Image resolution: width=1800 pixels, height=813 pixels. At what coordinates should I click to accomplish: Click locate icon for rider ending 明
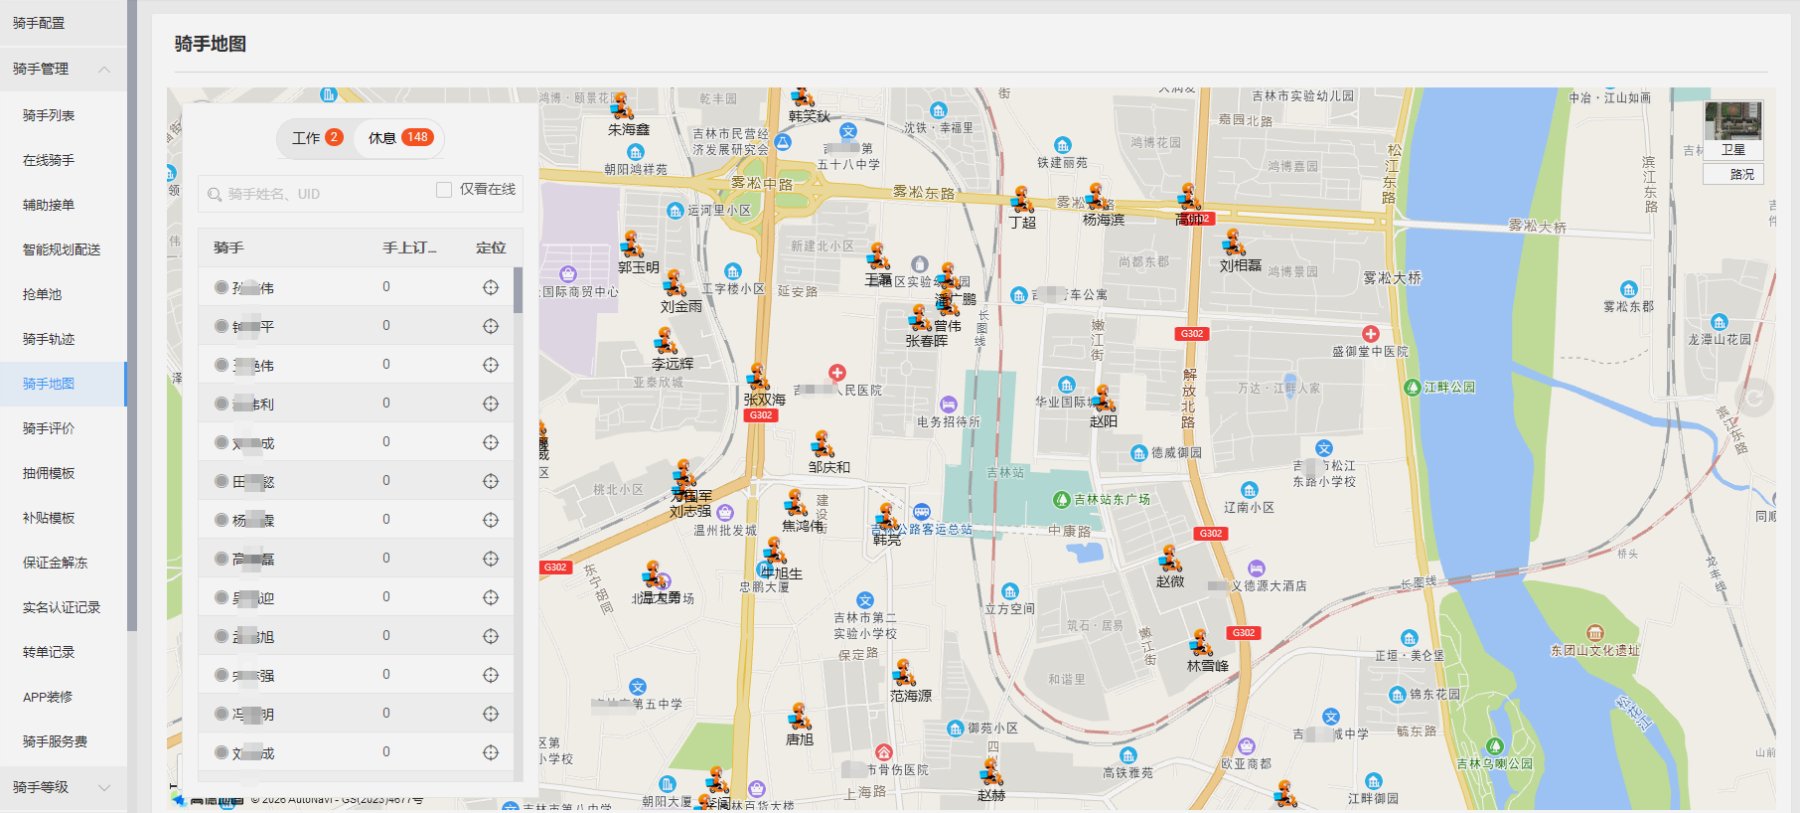[490, 714]
